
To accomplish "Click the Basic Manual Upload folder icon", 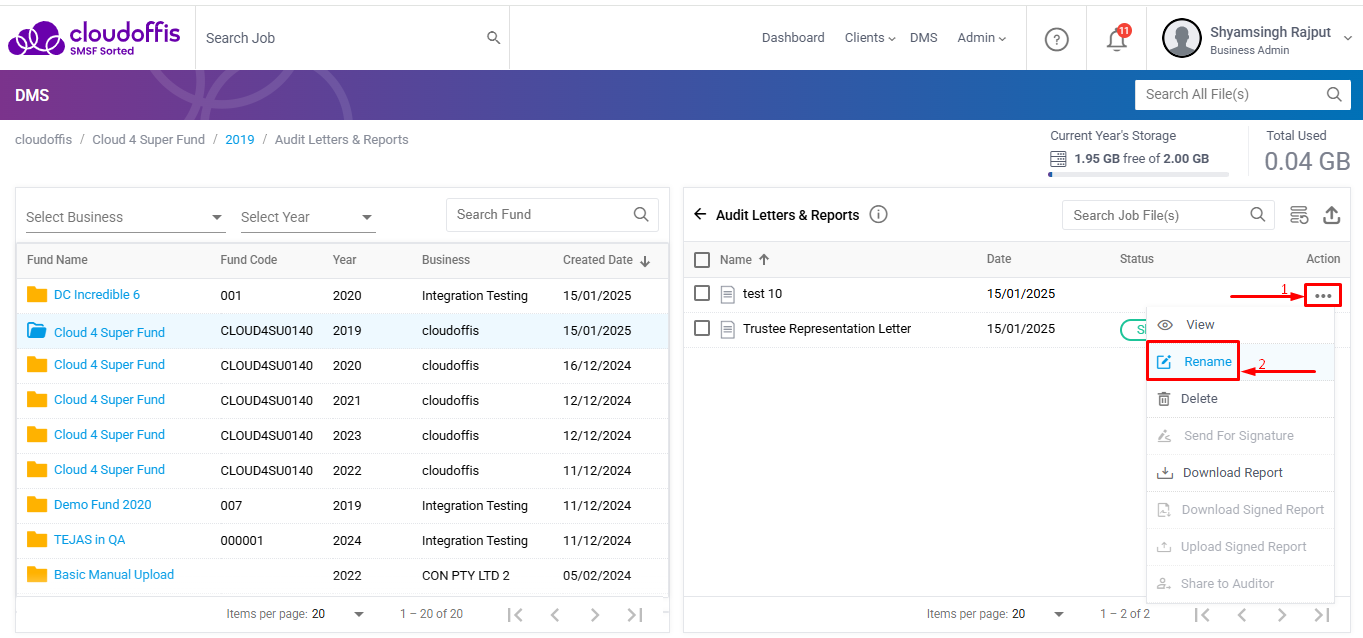I will (x=37, y=574).
